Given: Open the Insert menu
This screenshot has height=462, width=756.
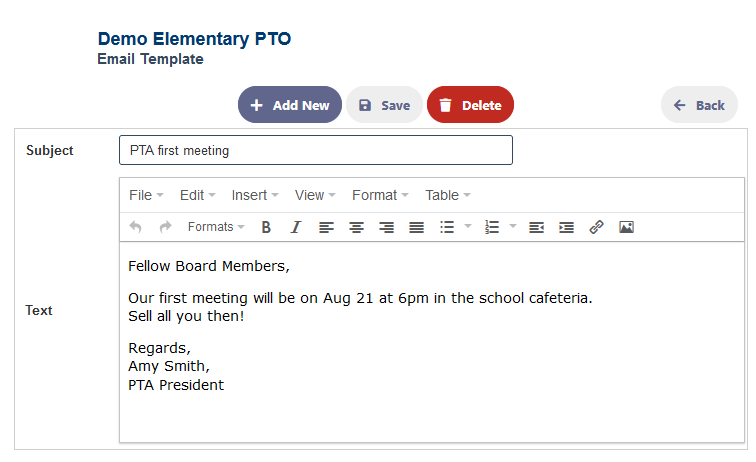Looking at the screenshot, I should pos(255,195).
